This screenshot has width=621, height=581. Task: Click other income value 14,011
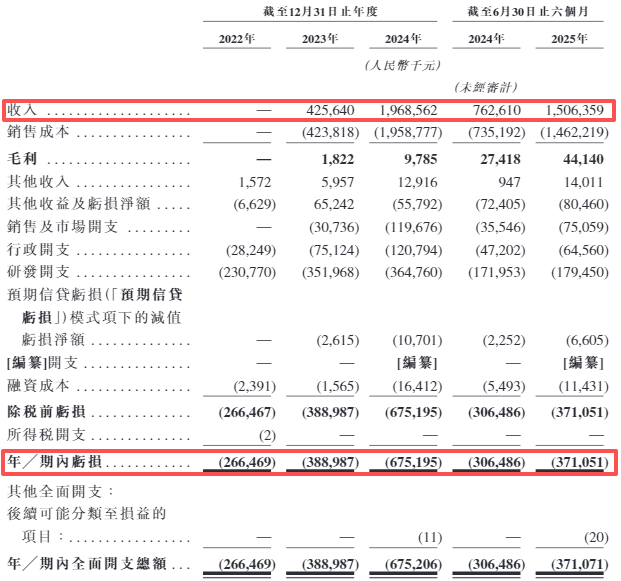[x=584, y=182]
